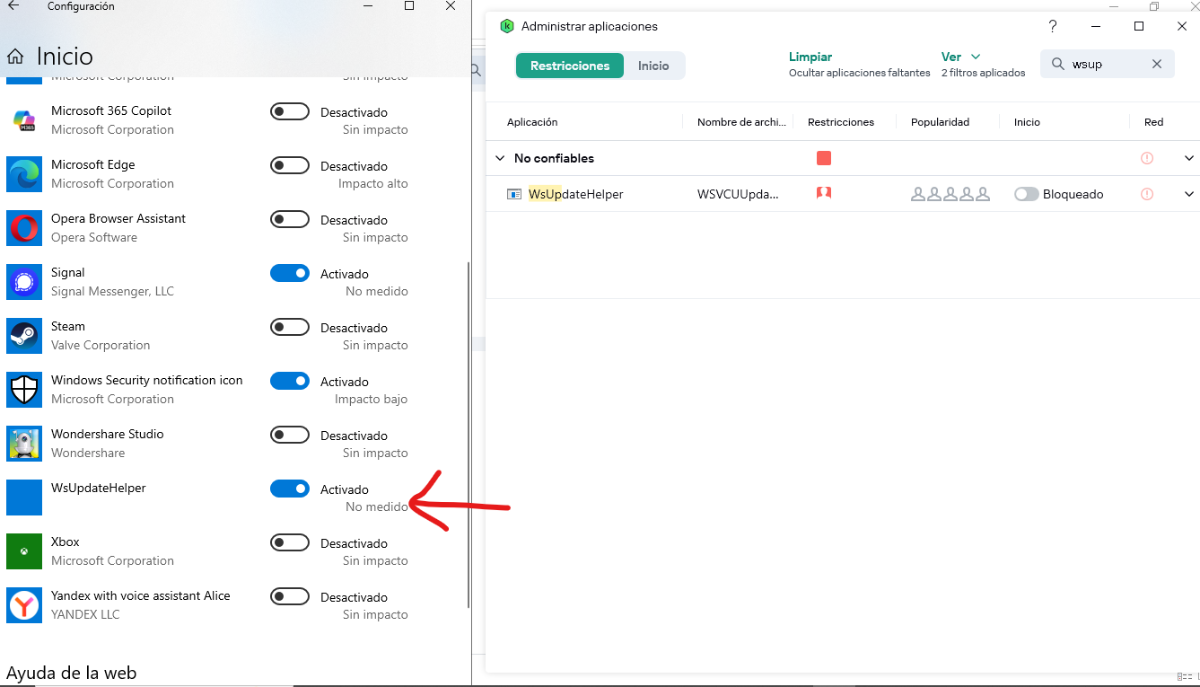Enable Xbox at startup
Screen dimensions: 1200x687
pos(290,543)
